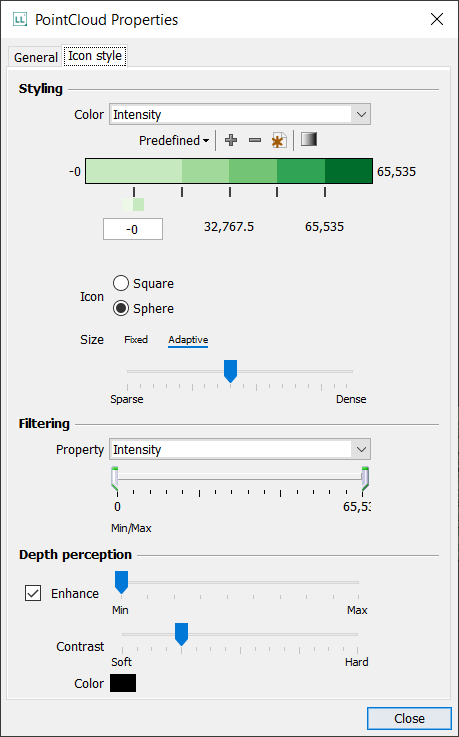Open the filtering Property dropdown

pos(240,449)
